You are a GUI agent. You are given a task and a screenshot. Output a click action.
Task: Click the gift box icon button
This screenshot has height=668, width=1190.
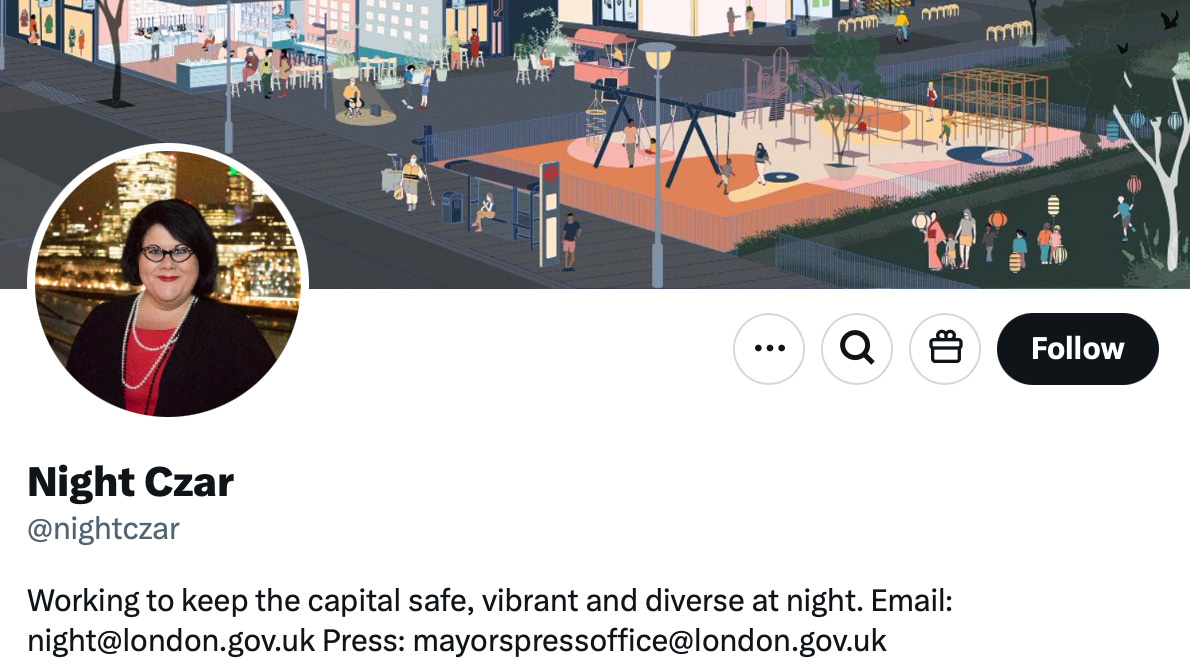click(945, 348)
